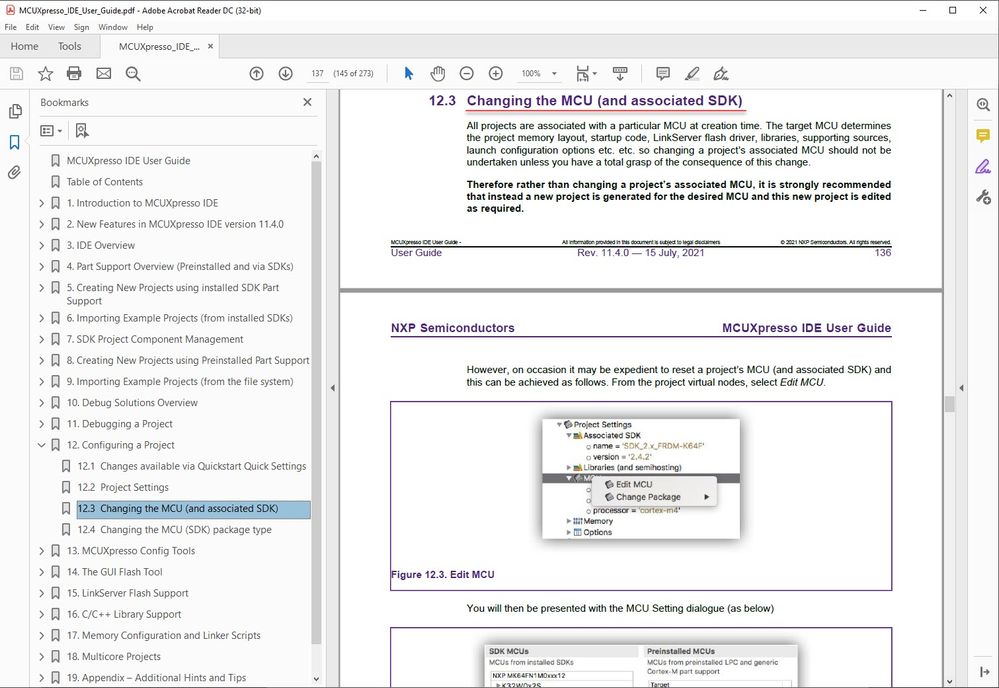This screenshot has height=688, width=999.
Task: Zoom out with the minus icon
Action: click(466, 73)
